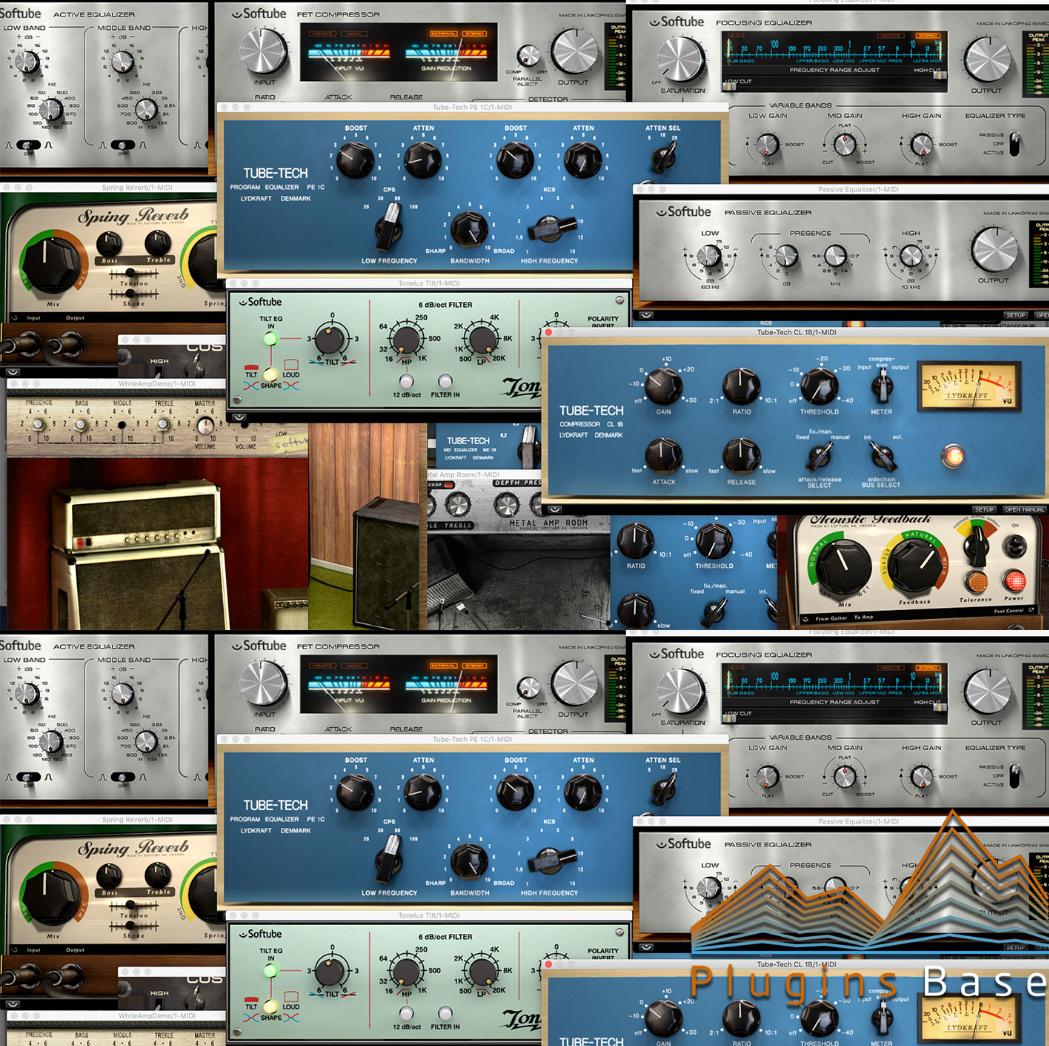1049x1046 pixels.
Task: Expand the chevron below lower Spring Reverb
Action: click(x=13, y=1004)
